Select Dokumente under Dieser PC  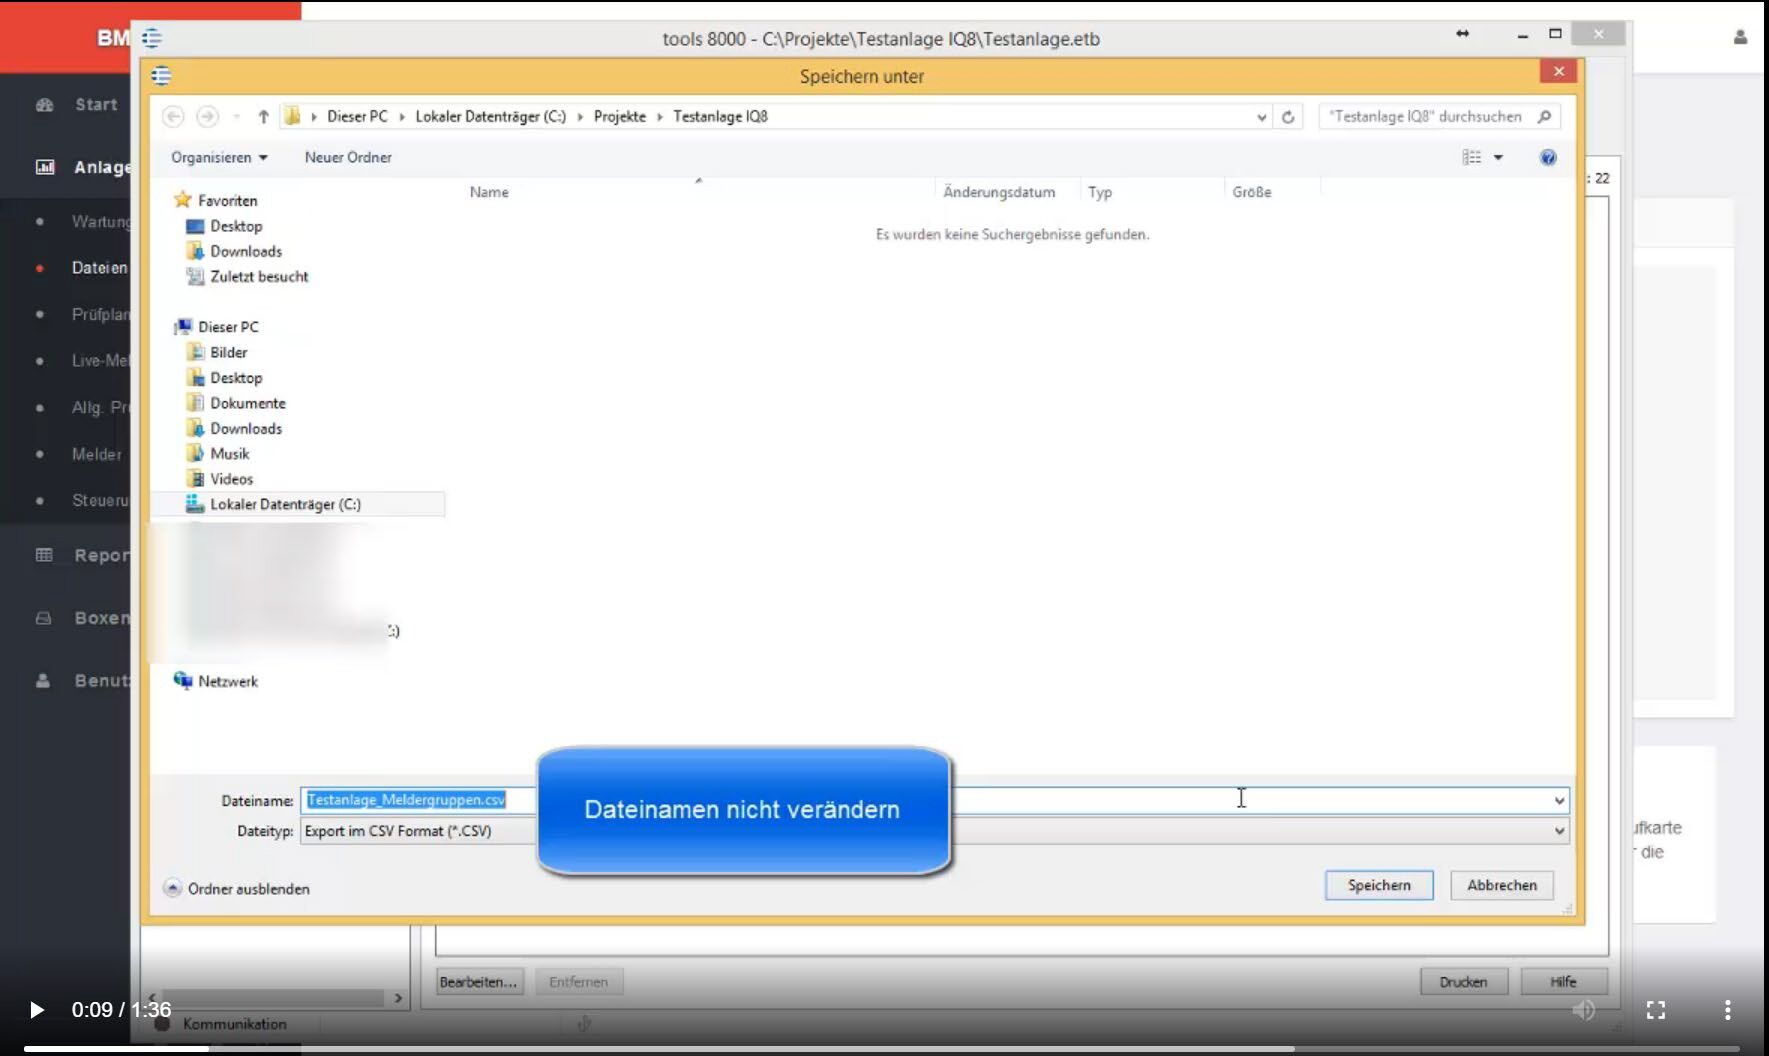(x=247, y=403)
